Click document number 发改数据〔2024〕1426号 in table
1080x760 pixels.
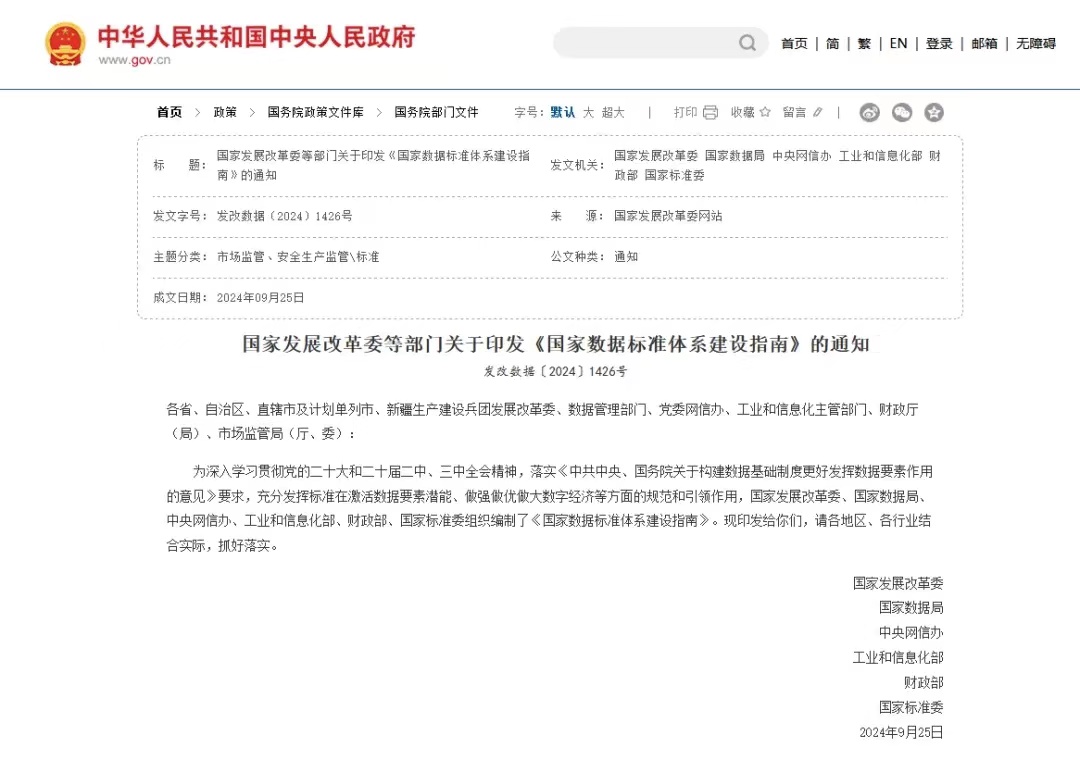click(284, 216)
